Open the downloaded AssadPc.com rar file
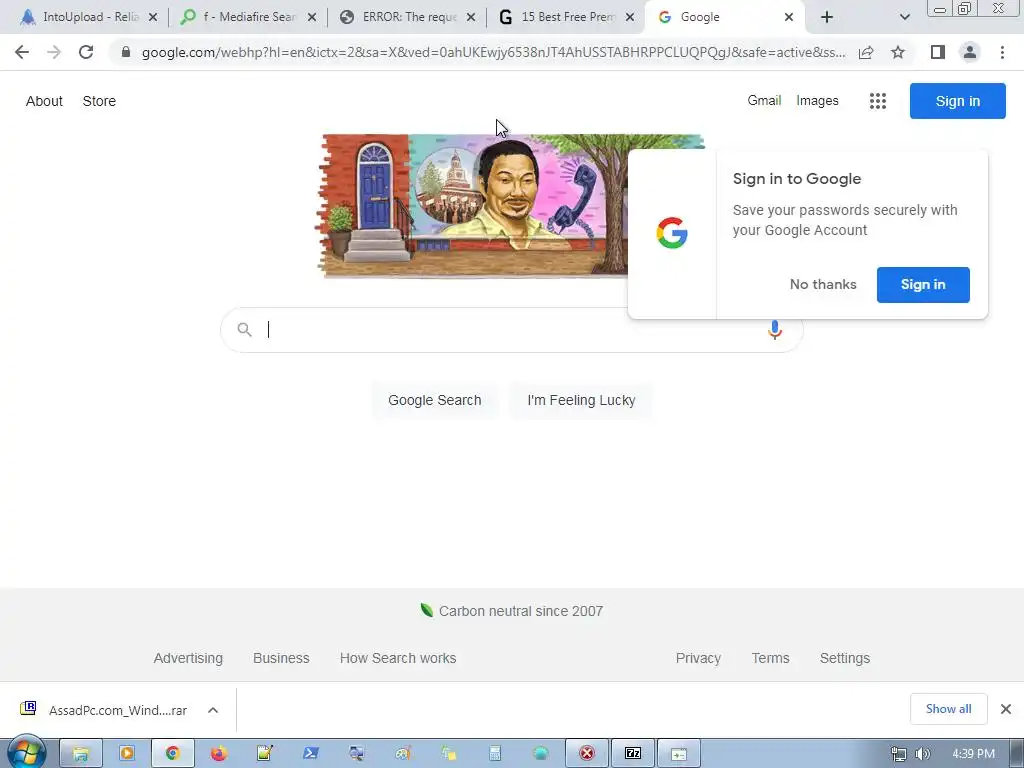This screenshot has height=768, width=1024. pyautogui.click(x=103, y=710)
